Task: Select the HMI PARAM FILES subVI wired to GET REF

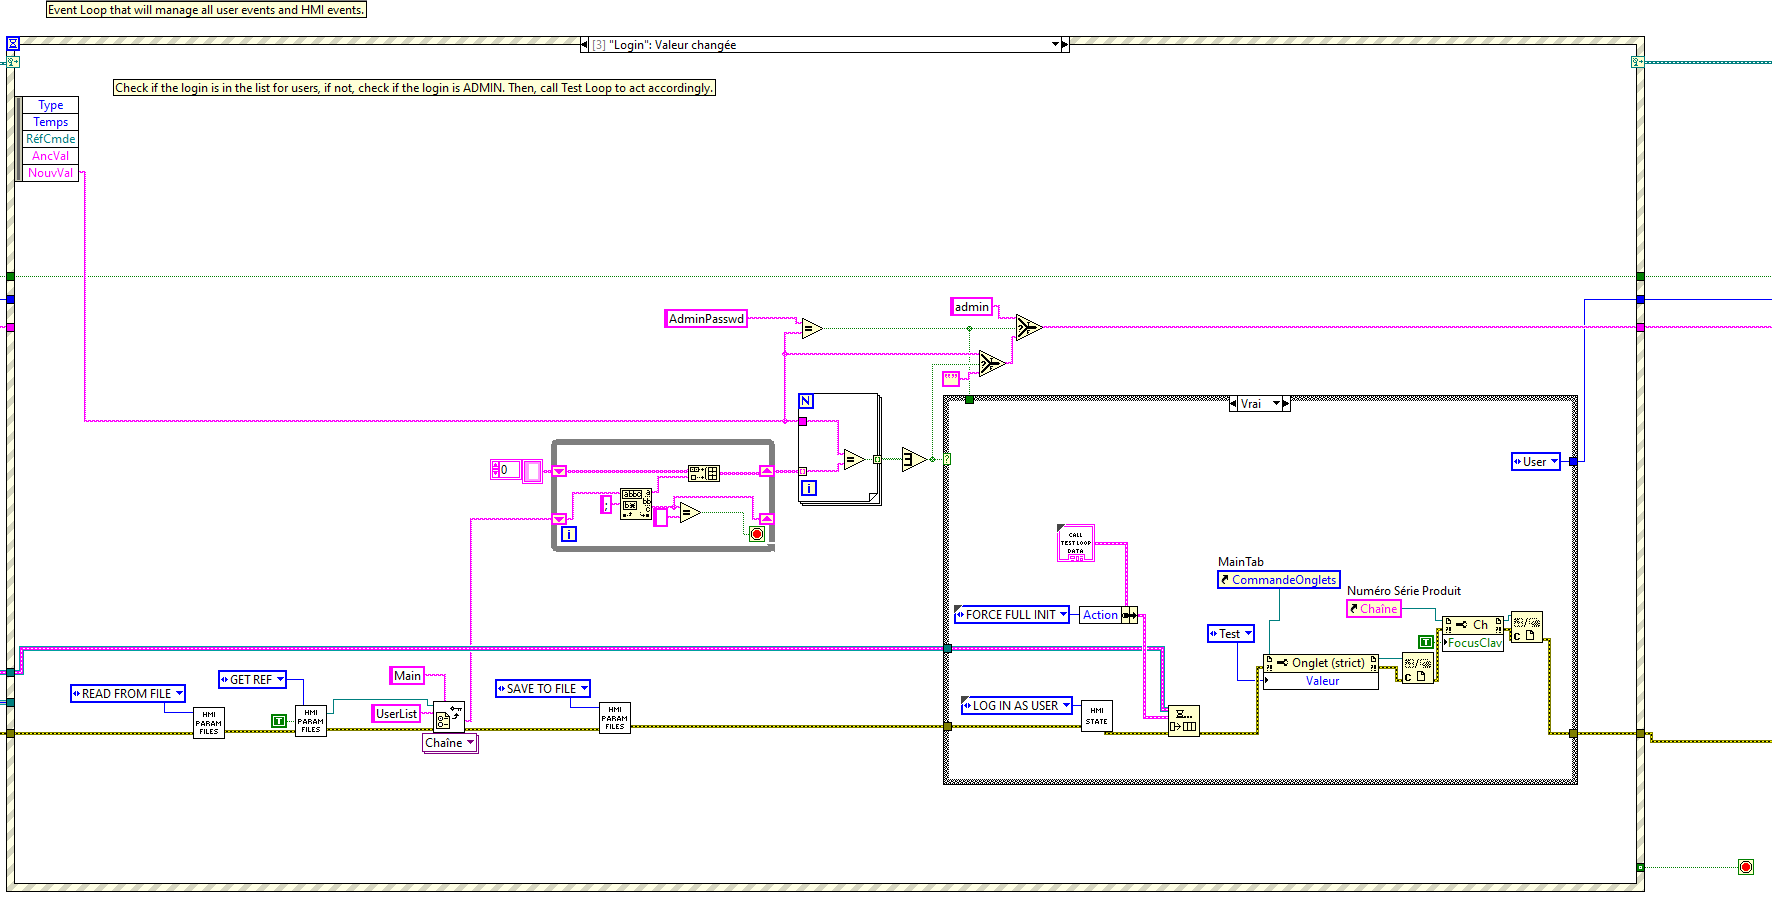Action: click(x=311, y=721)
